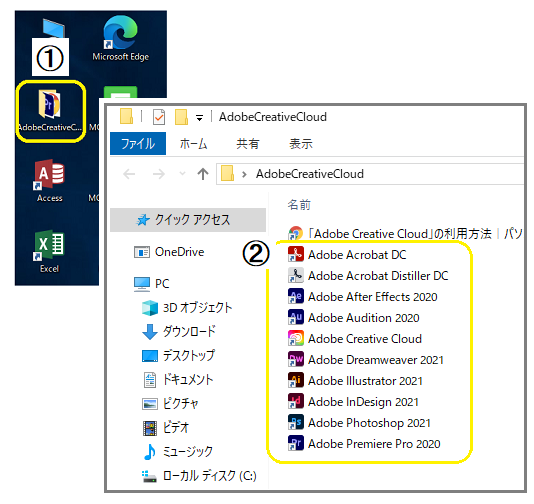Click the ダウンロード arrow icon
This screenshot has width=534, height=504.
click(x=150, y=331)
